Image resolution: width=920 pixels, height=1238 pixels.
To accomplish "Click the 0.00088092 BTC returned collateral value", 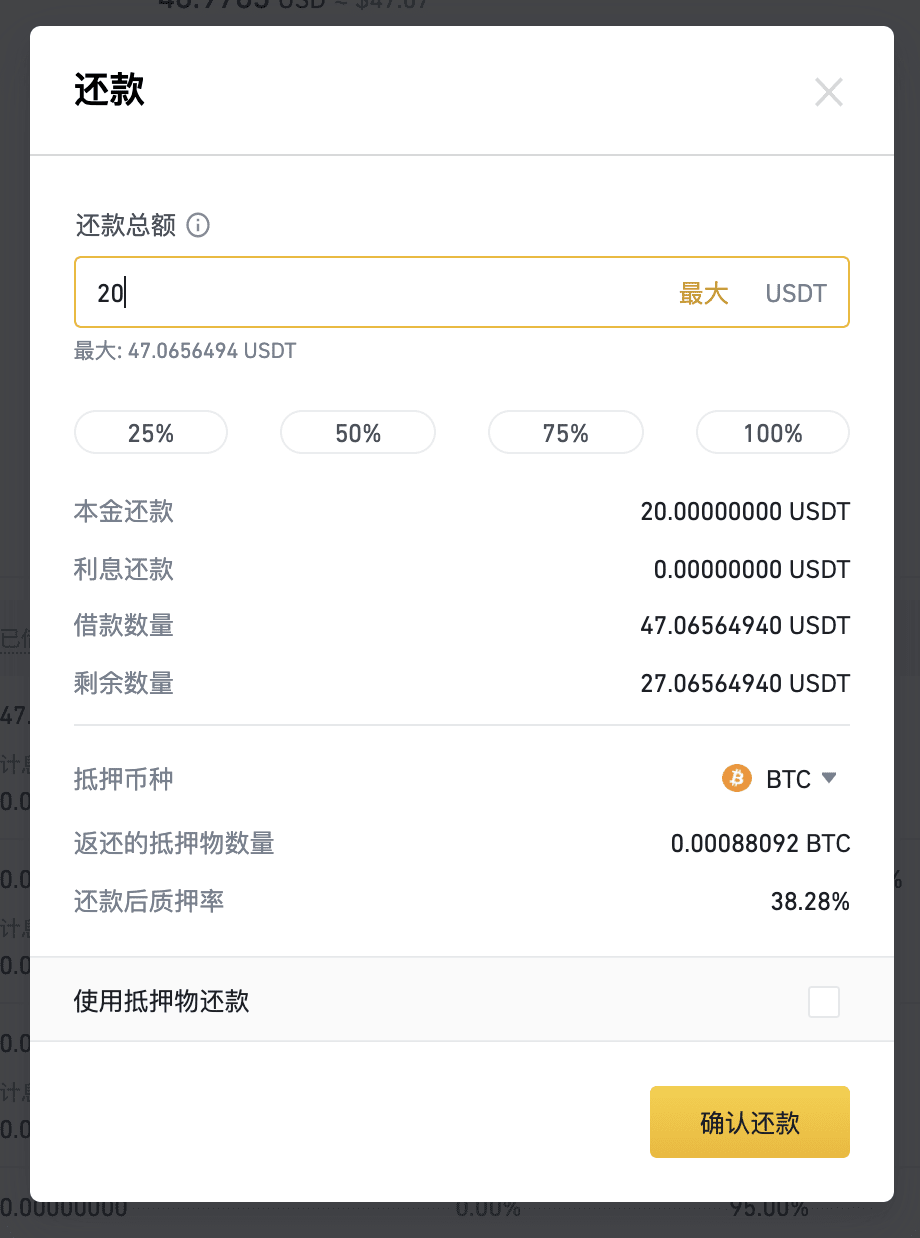I will [x=760, y=844].
